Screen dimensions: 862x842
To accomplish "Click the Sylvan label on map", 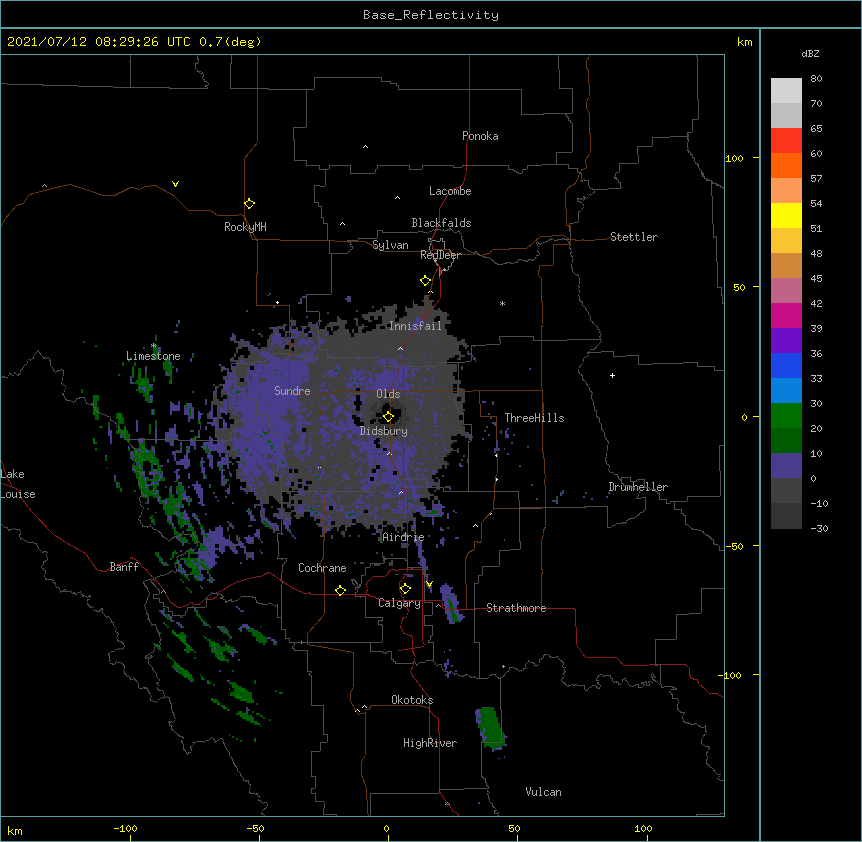I will pos(390,245).
